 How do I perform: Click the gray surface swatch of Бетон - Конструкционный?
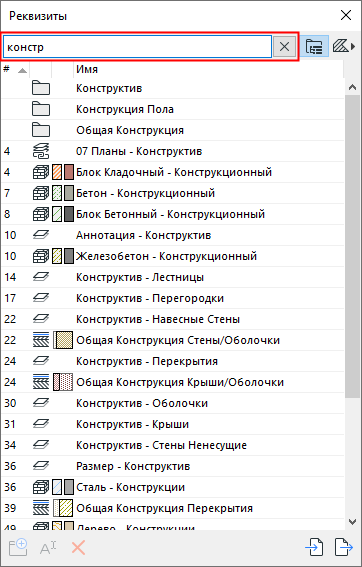[x=69, y=193]
